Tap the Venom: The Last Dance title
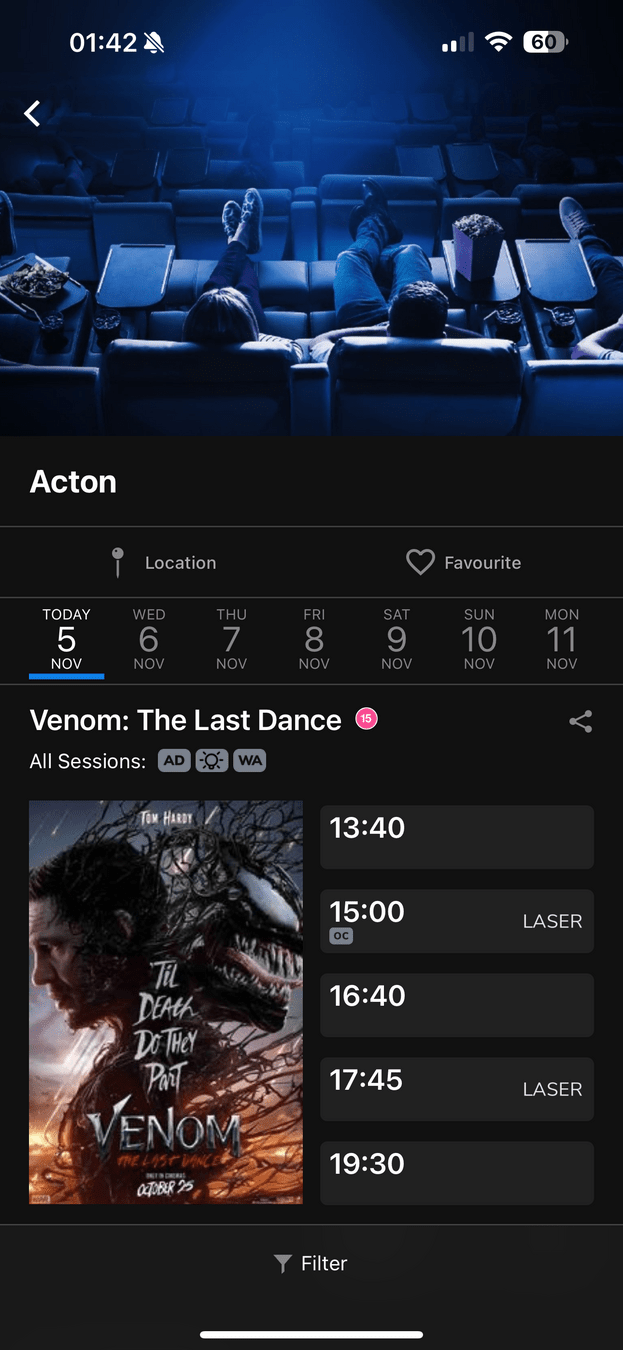Image resolution: width=623 pixels, height=1350 pixels. [x=186, y=720]
